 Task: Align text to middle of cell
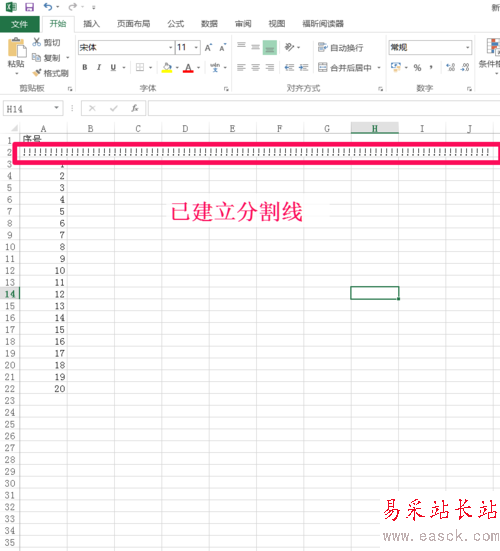click(255, 47)
